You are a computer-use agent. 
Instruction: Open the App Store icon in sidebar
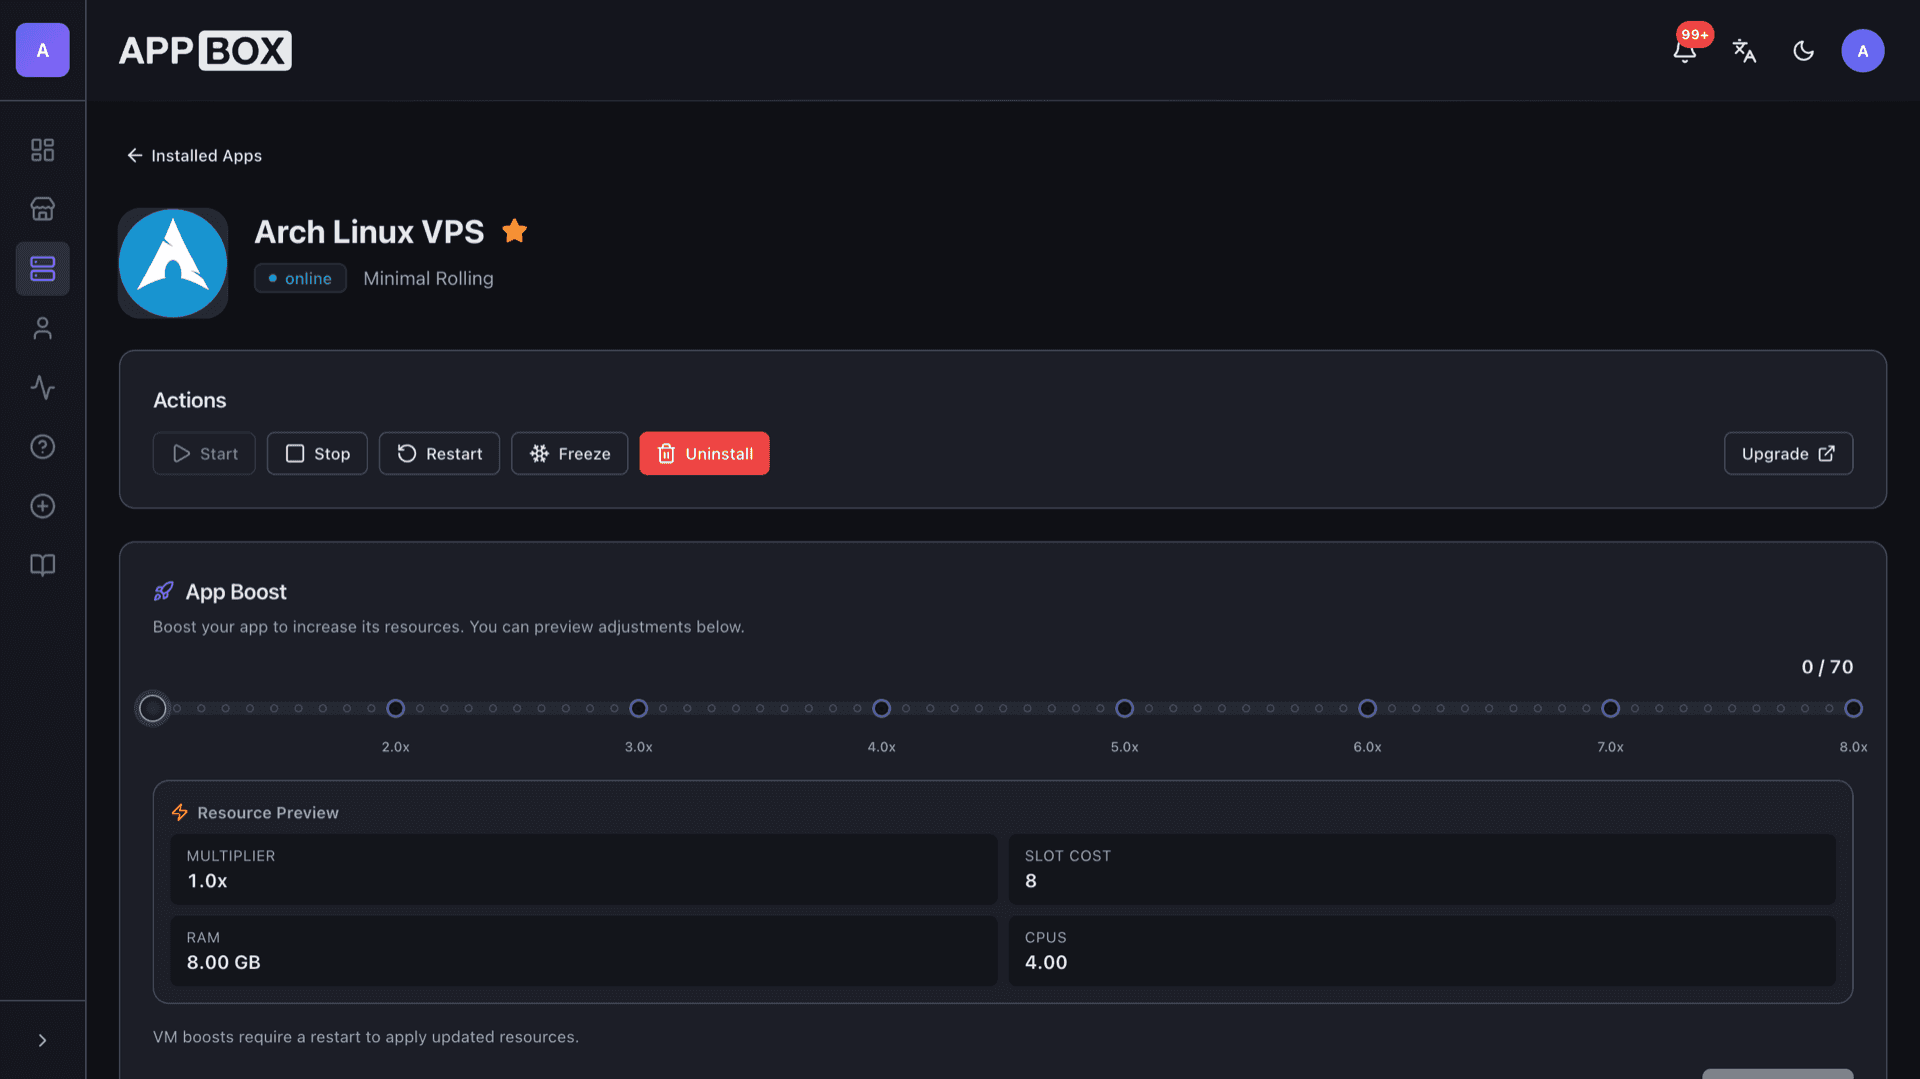42,209
